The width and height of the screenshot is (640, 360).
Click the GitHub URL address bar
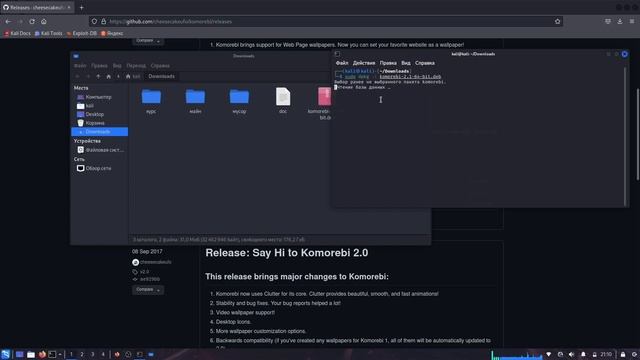click(327, 21)
